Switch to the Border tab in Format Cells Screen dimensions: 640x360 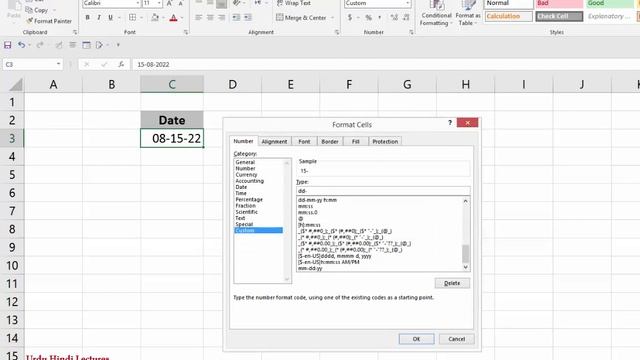[x=330, y=142]
